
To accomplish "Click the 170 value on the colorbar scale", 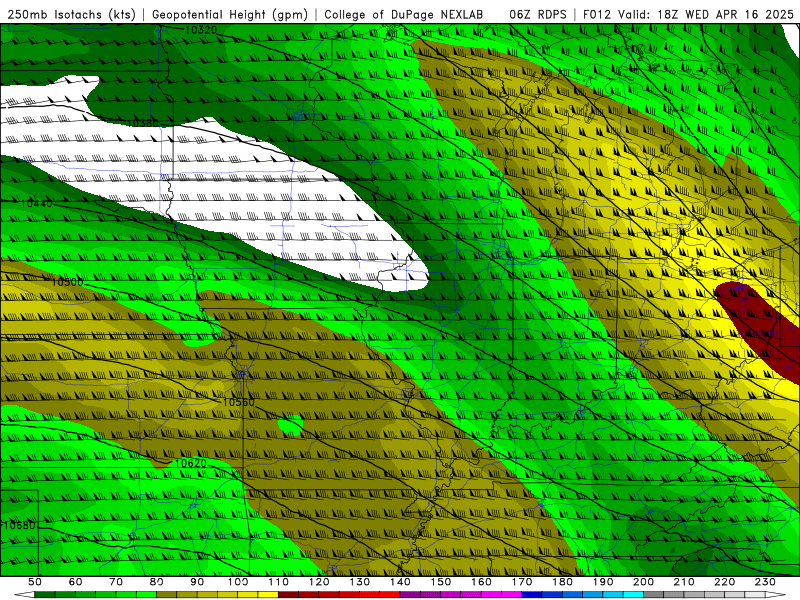I will 522,582.
